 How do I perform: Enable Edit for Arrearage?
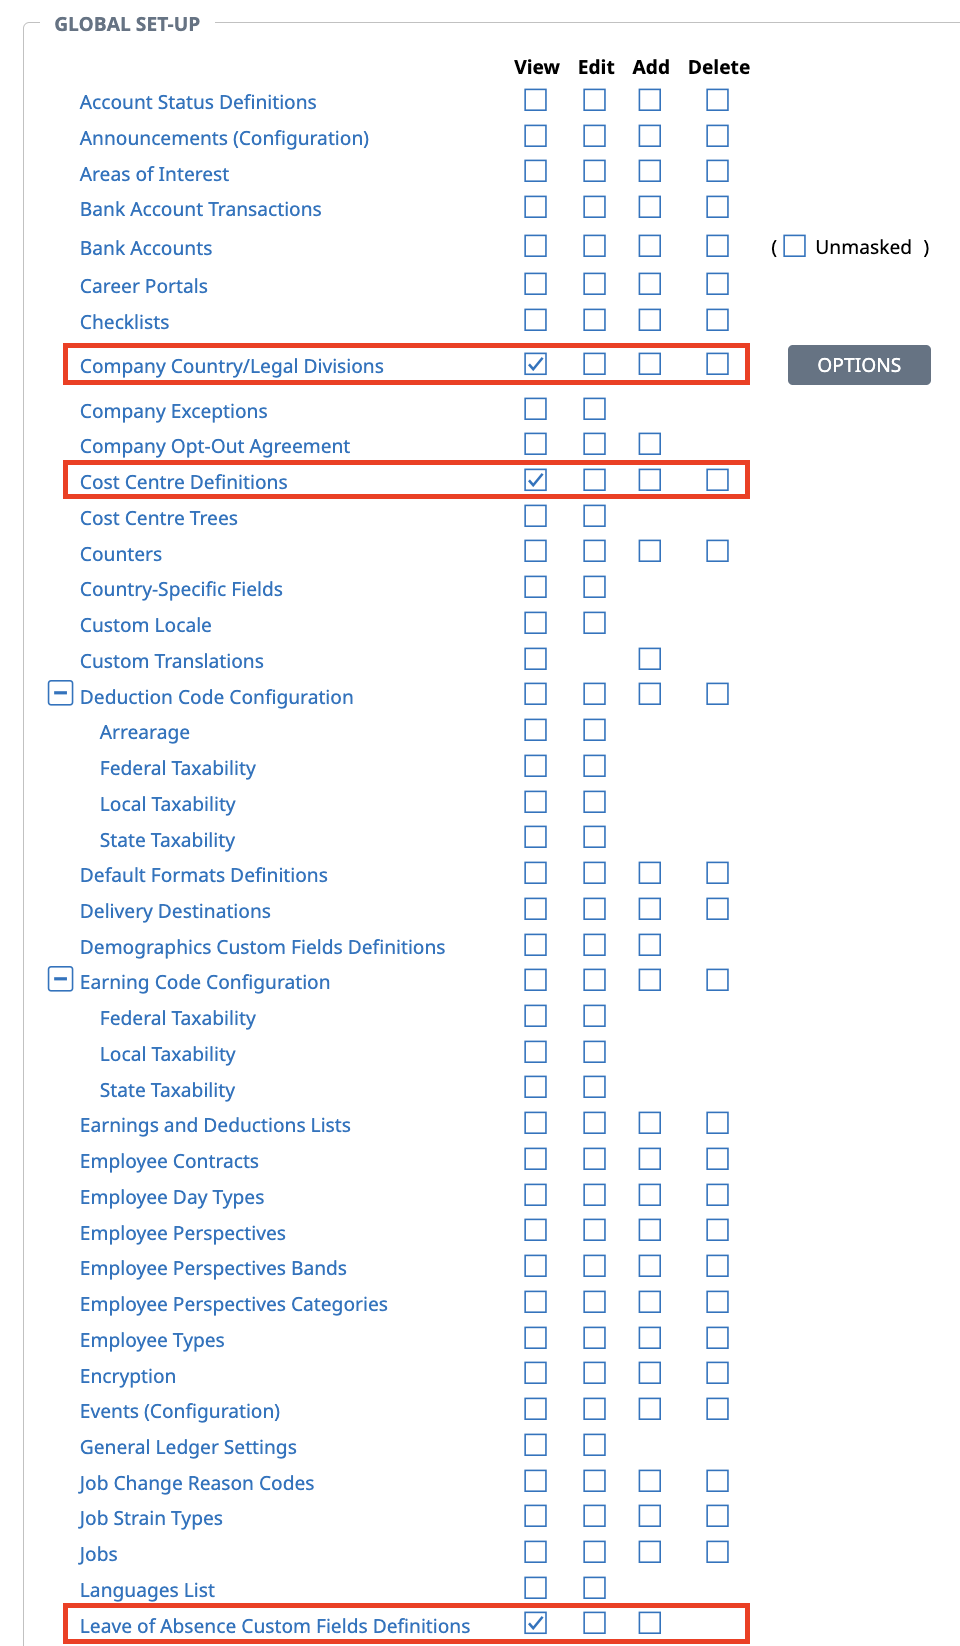coord(595,730)
